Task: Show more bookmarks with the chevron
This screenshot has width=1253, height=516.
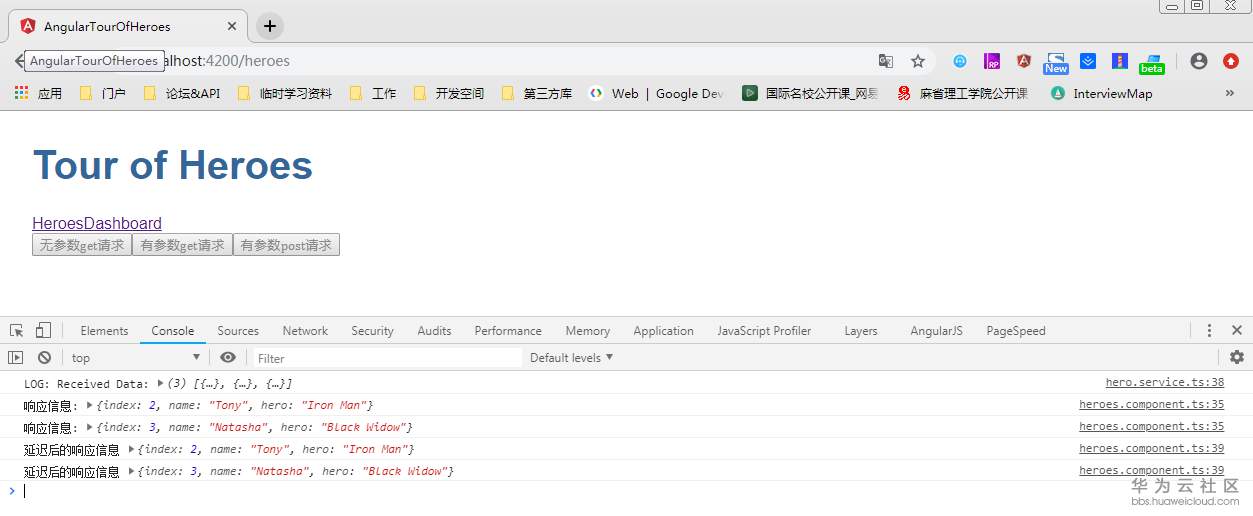Action: click(1230, 93)
